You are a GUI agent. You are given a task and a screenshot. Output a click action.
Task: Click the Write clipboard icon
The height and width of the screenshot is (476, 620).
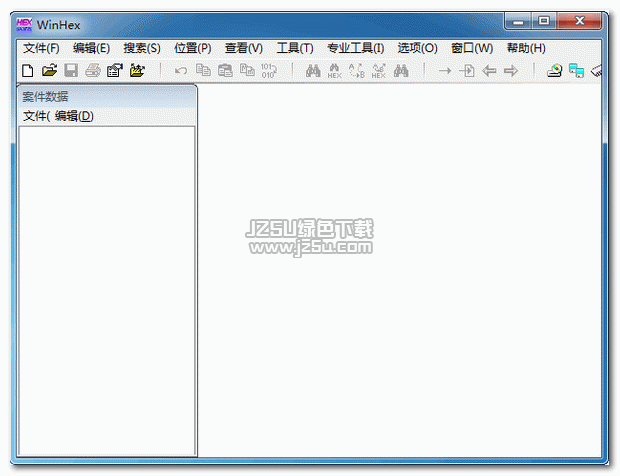point(248,70)
